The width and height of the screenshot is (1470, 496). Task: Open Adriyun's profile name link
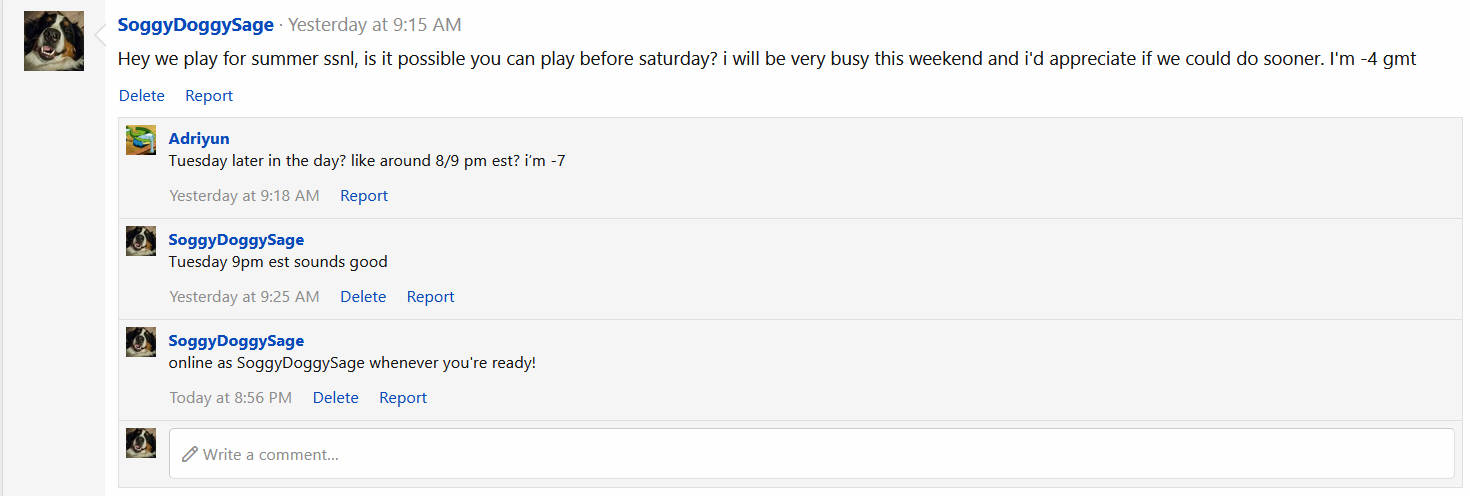click(199, 139)
